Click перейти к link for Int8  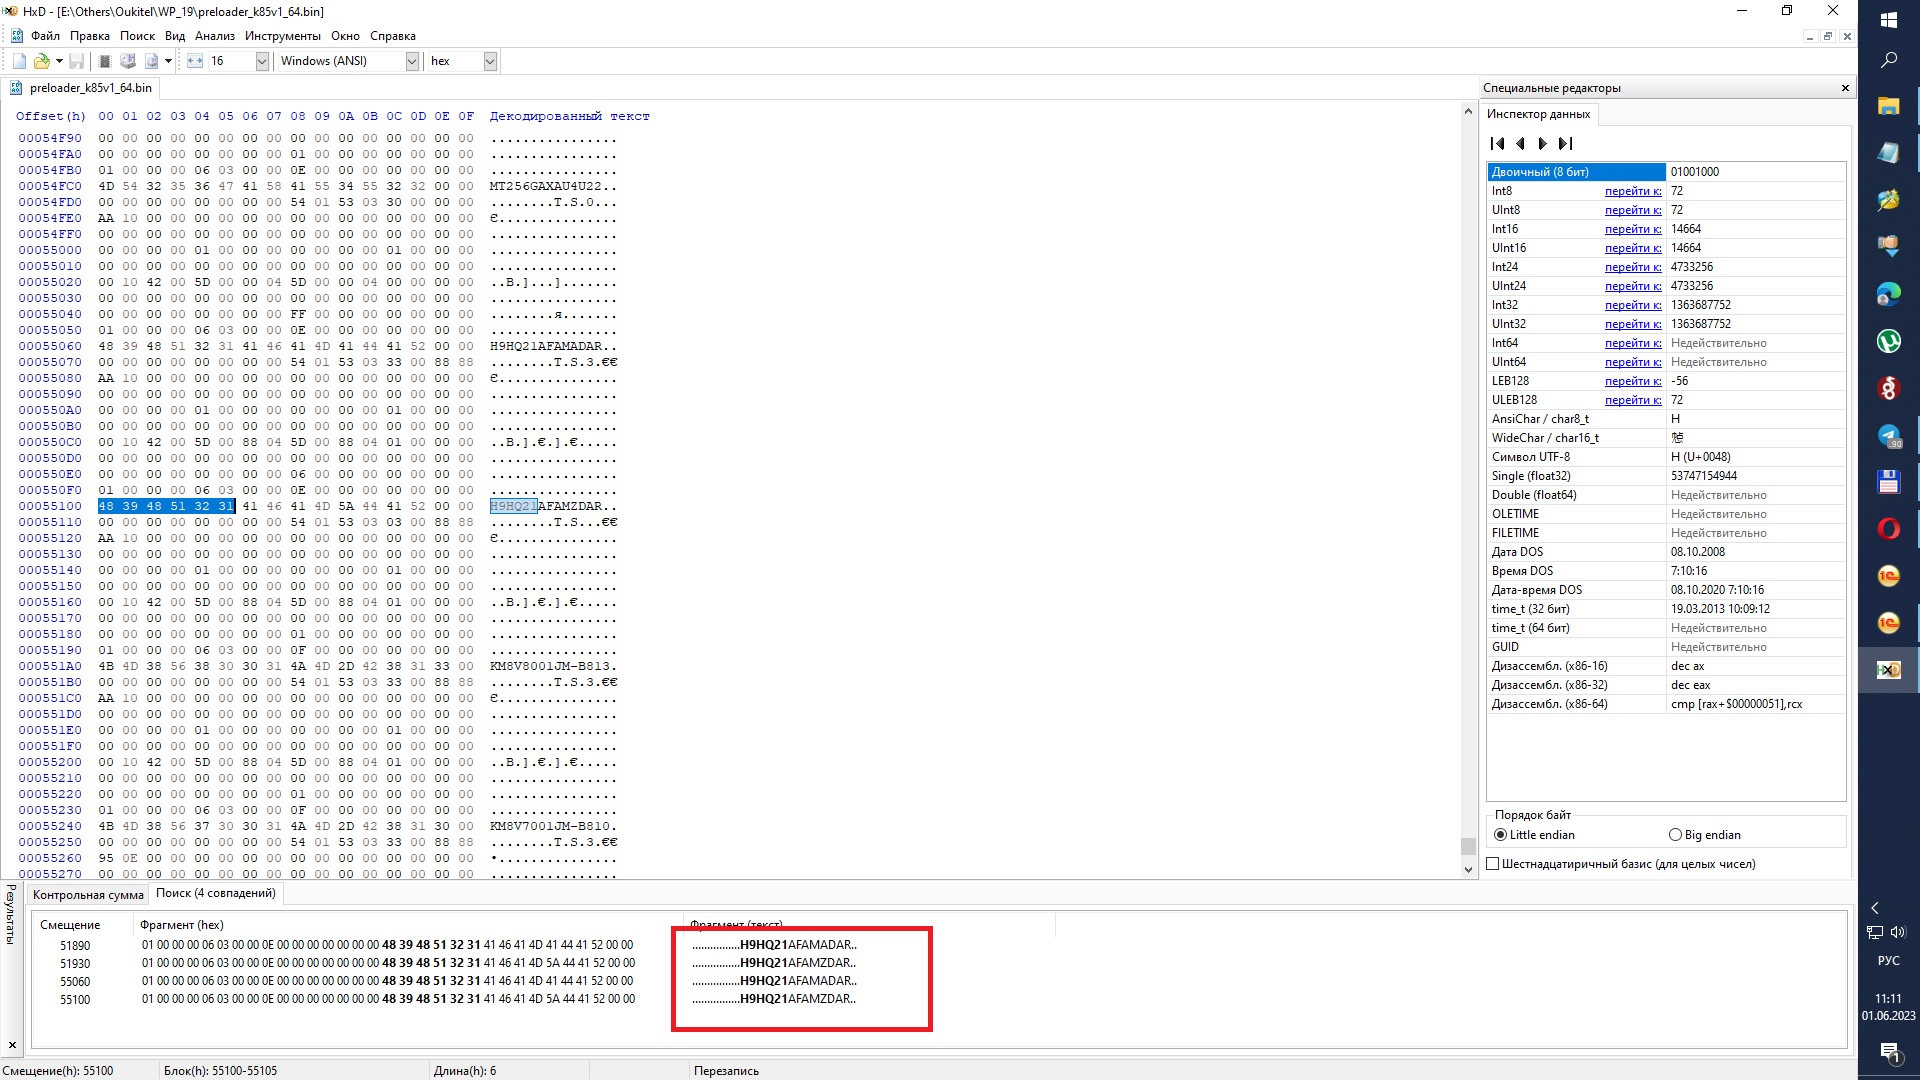click(1633, 191)
